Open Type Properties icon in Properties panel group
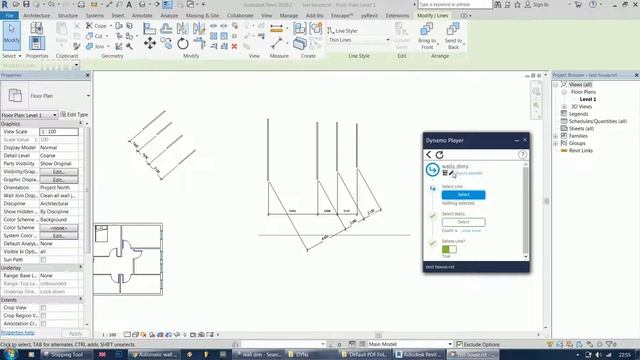 [36, 29]
